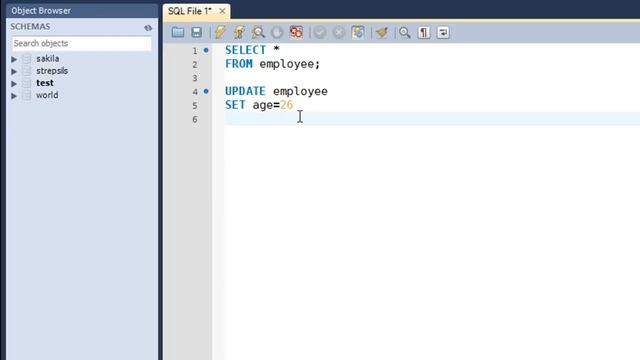Rollback the current transaction
Image resolution: width=640 pixels, height=360 pixels.
(x=339, y=32)
